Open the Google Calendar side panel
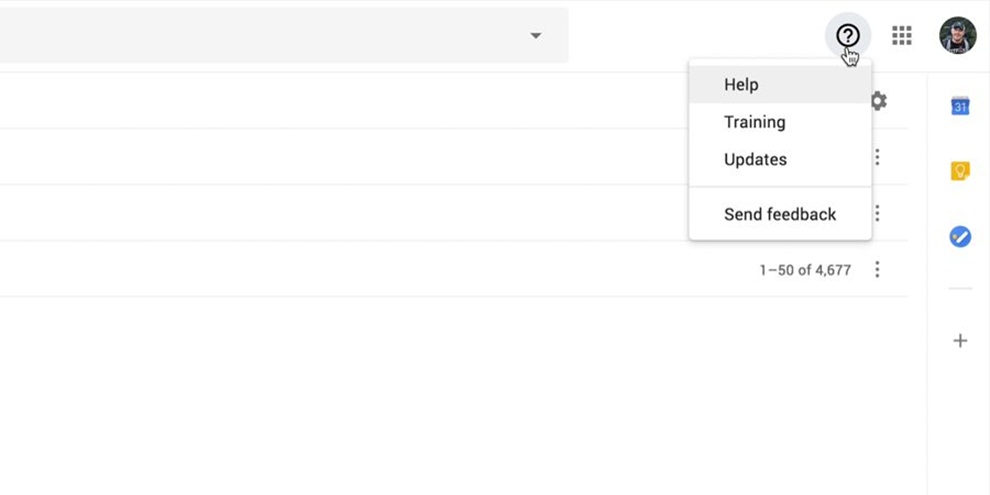990x495 pixels. point(960,106)
